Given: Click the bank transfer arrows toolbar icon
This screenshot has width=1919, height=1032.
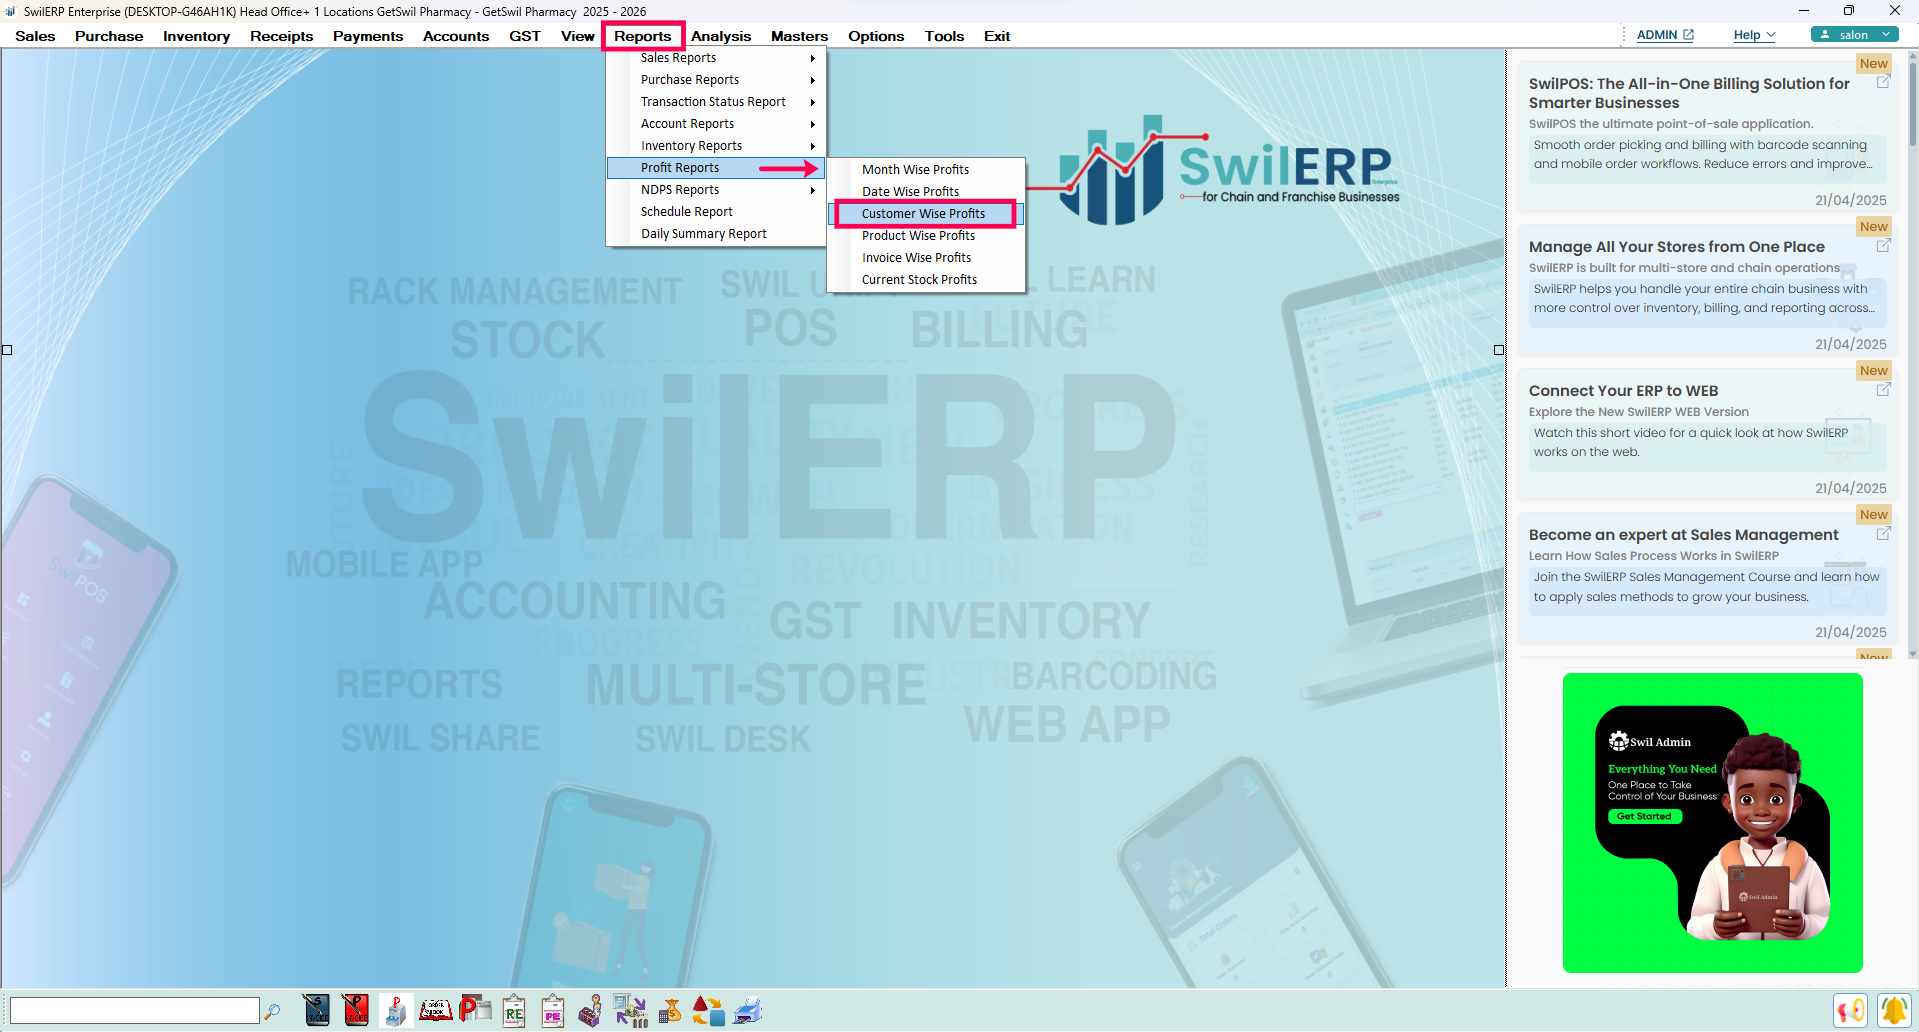Looking at the screenshot, I should tap(630, 1010).
